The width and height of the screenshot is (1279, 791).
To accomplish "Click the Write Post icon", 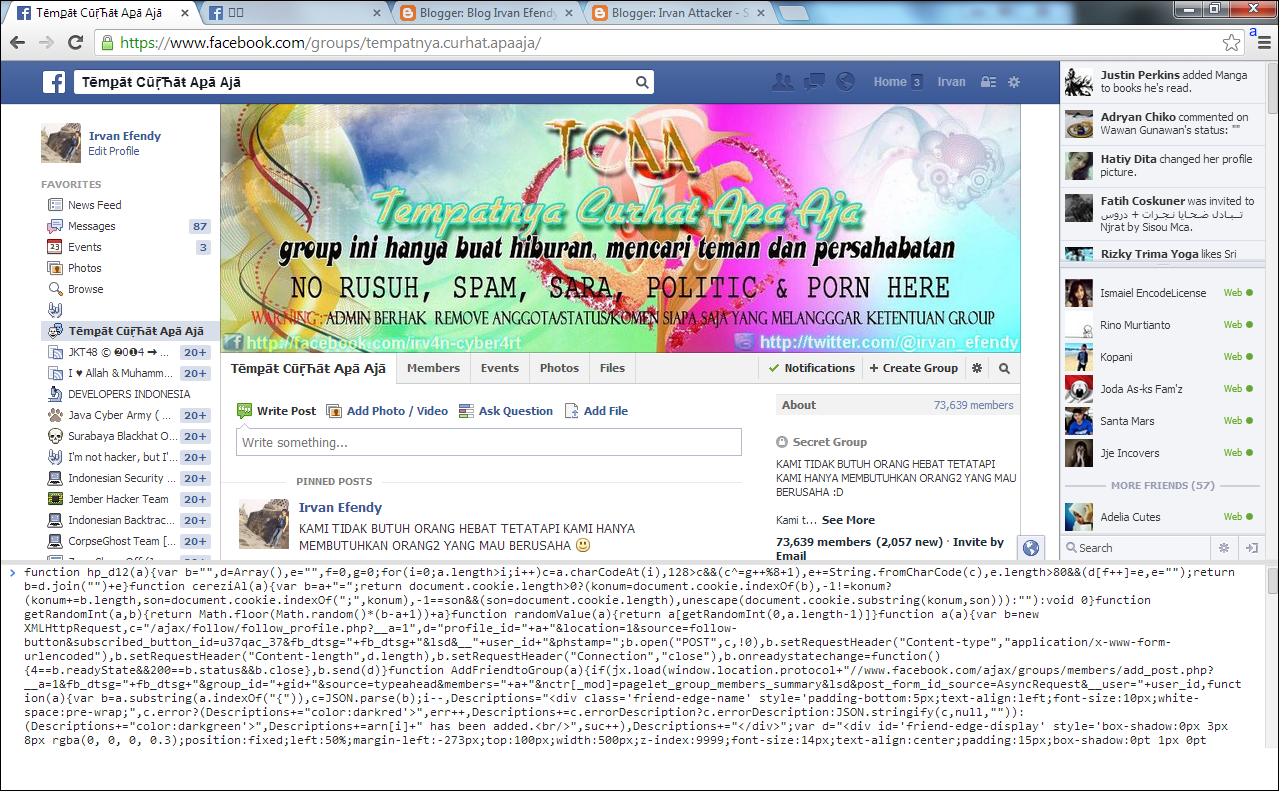I will 245,411.
